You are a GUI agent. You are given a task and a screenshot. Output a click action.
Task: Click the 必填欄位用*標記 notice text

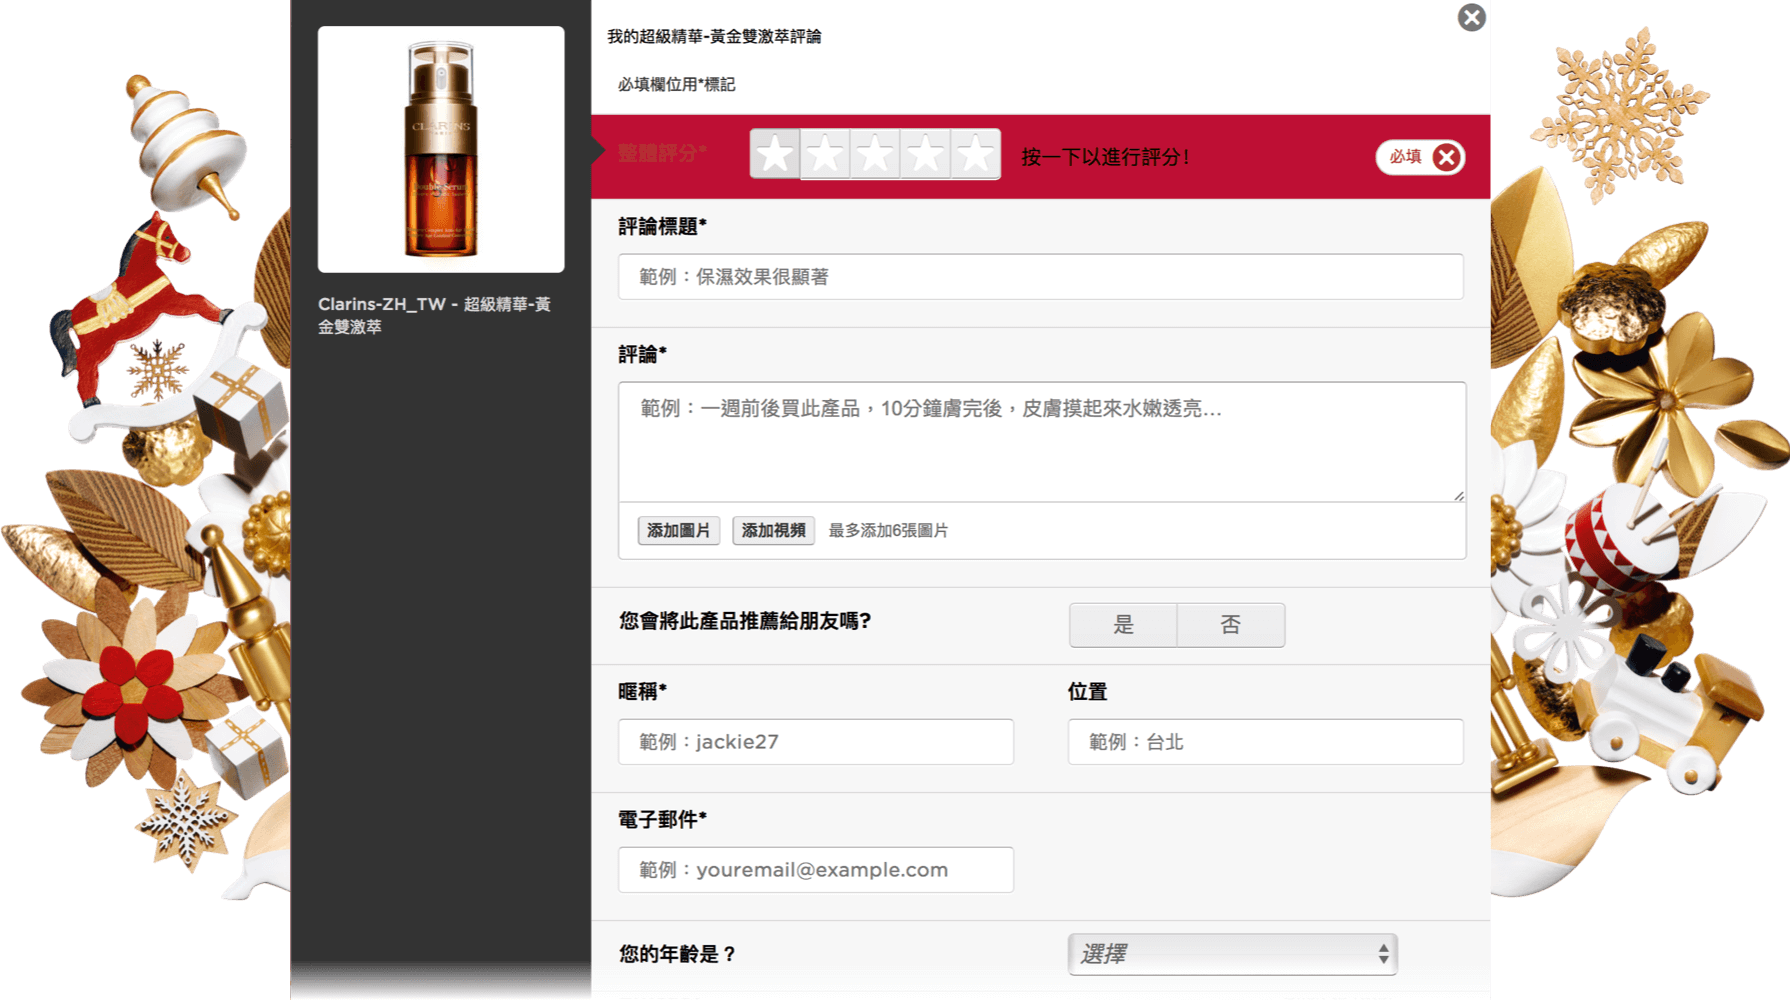[676, 85]
